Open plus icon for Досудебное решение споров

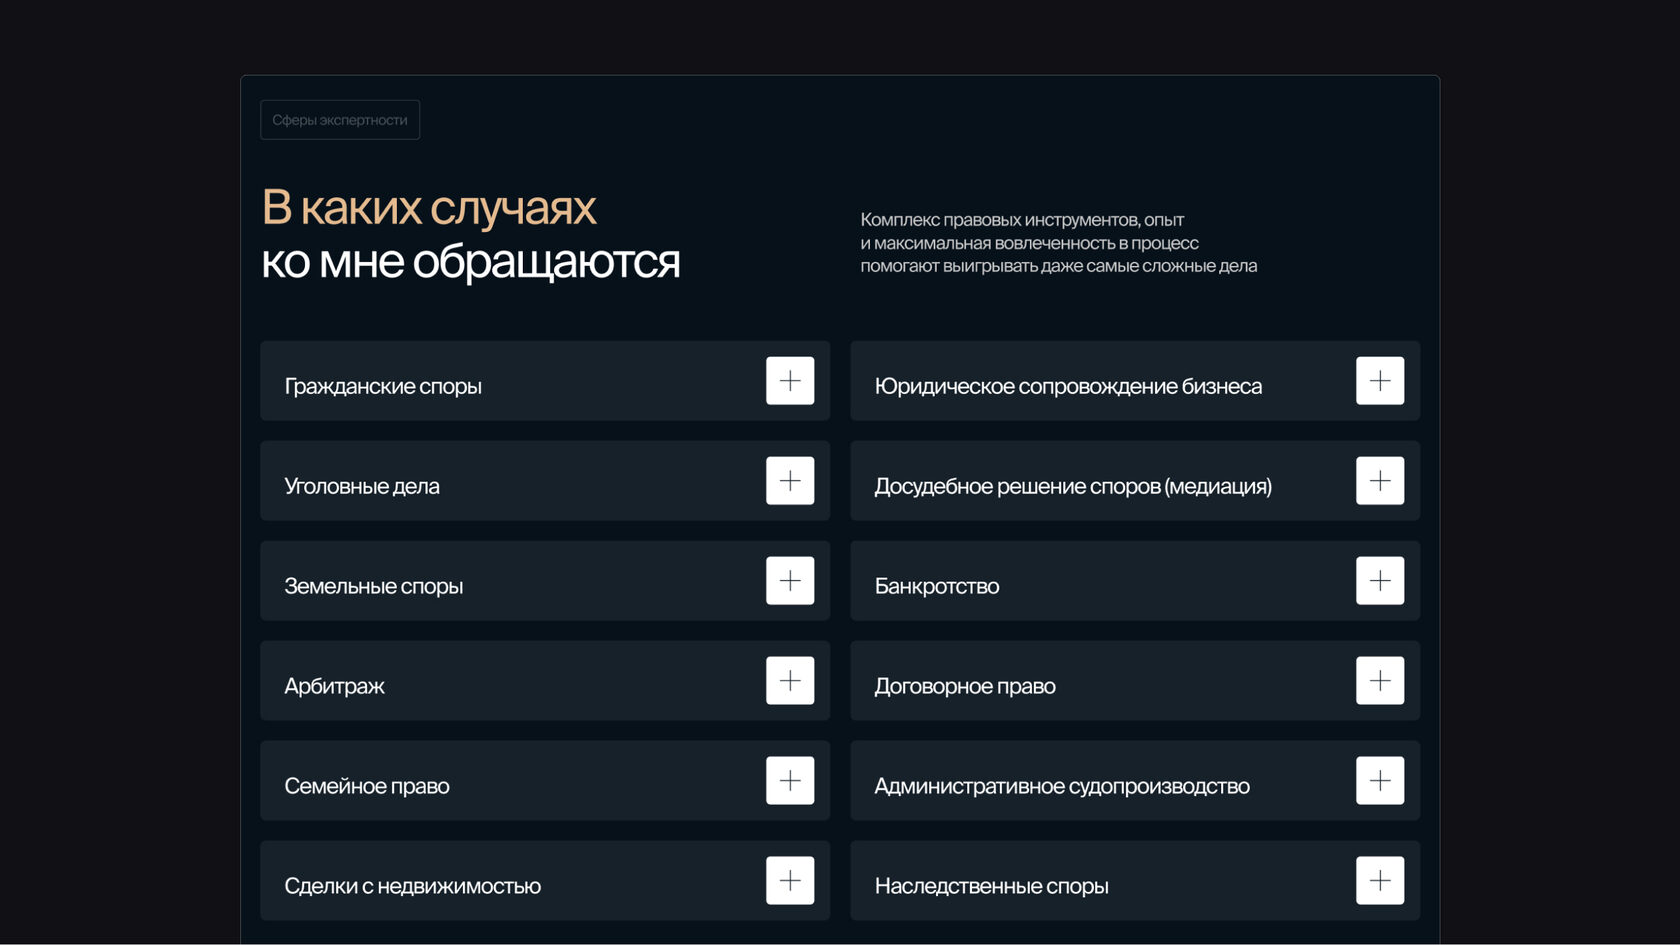tap(1380, 481)
